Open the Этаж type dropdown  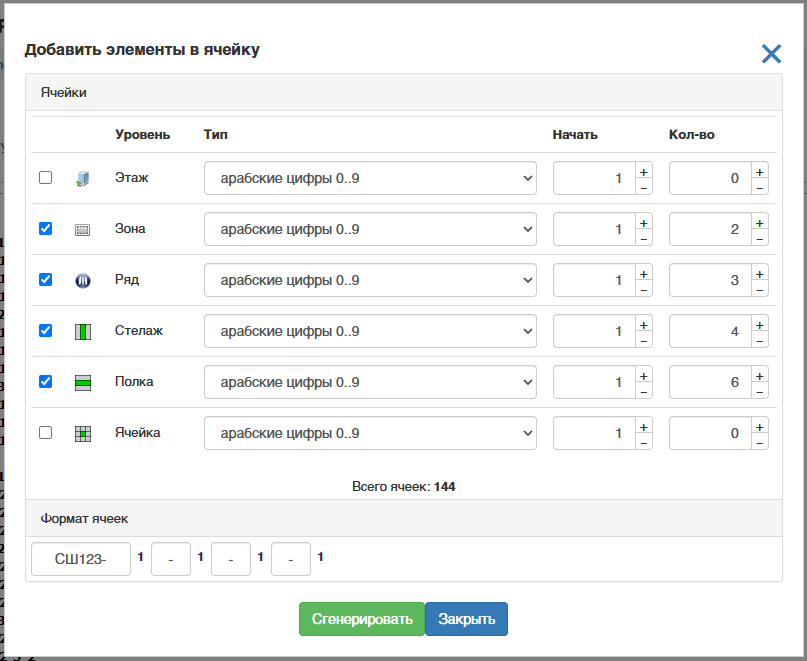point(370,178)
